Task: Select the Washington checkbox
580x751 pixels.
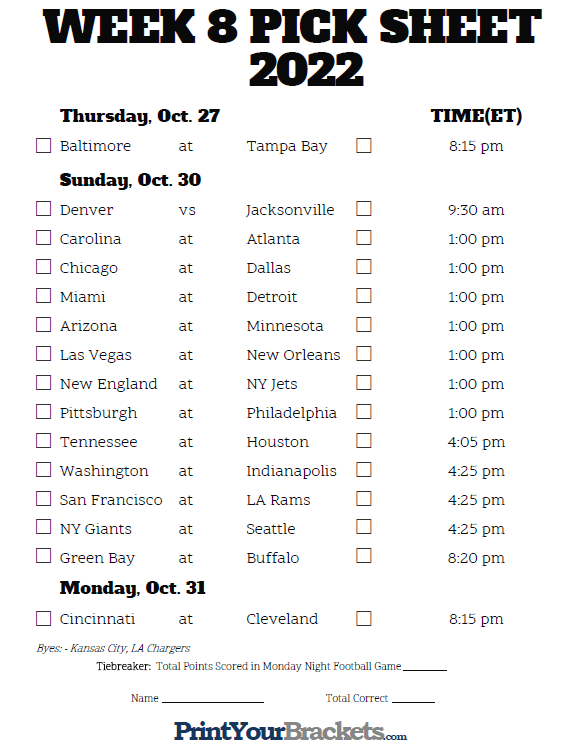Action: [44, 470]
